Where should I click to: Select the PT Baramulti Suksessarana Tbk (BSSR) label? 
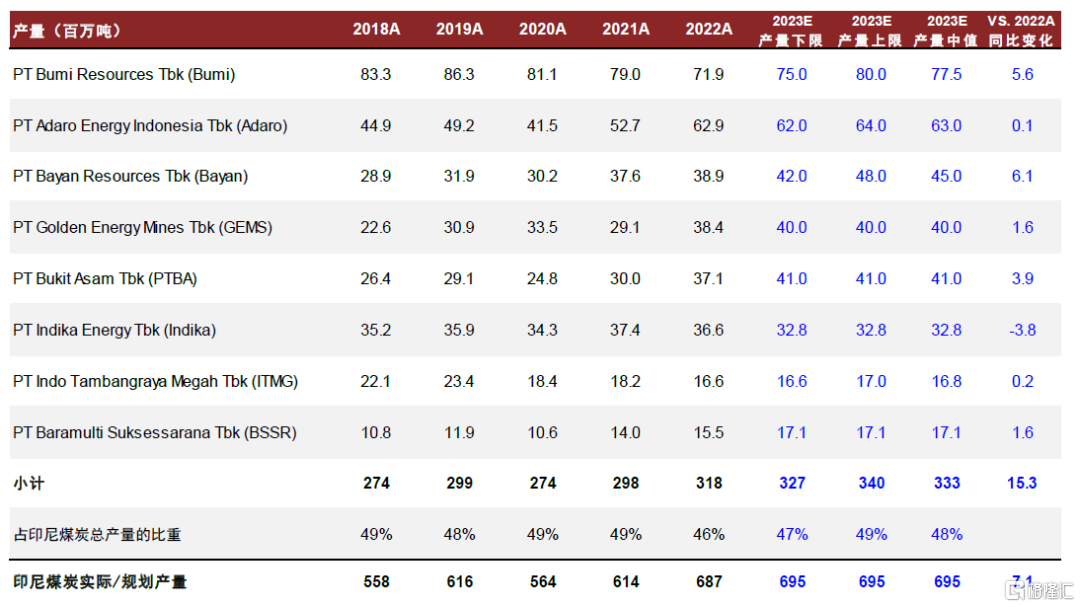(x=155, y=433)
